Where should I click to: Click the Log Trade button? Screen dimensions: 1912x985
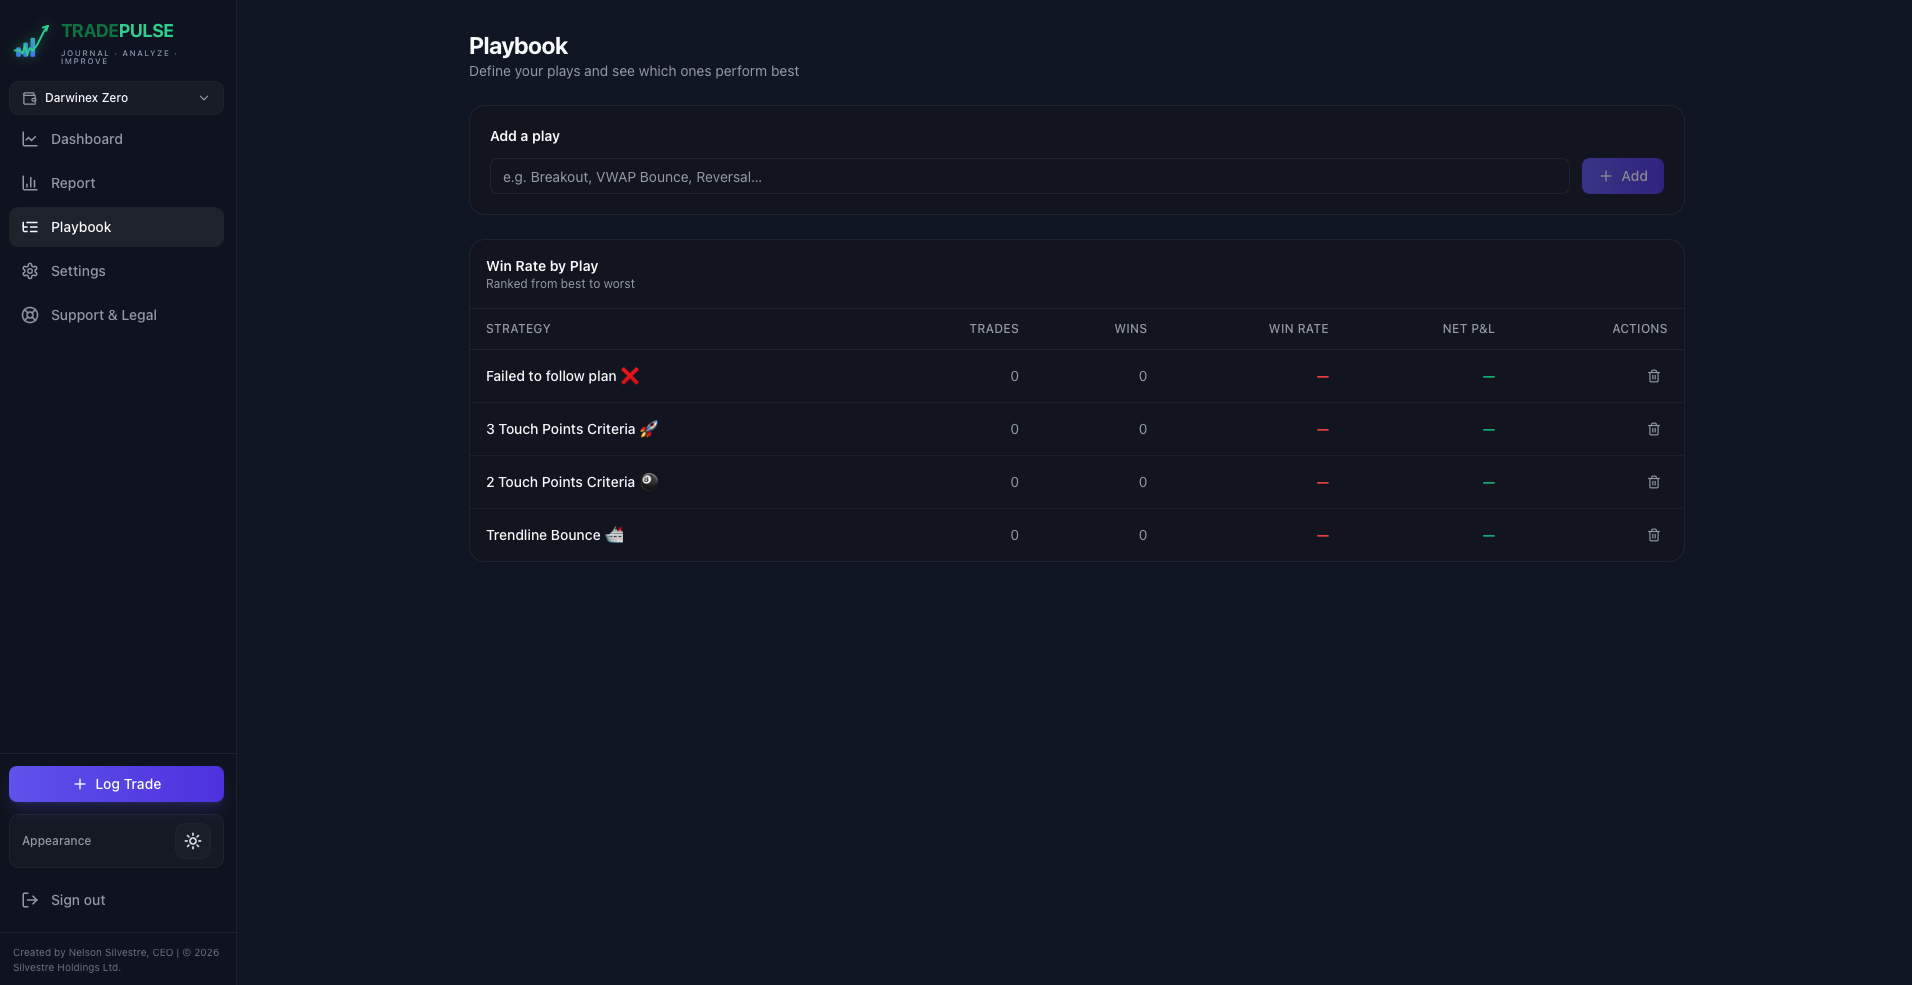point(116,784)
